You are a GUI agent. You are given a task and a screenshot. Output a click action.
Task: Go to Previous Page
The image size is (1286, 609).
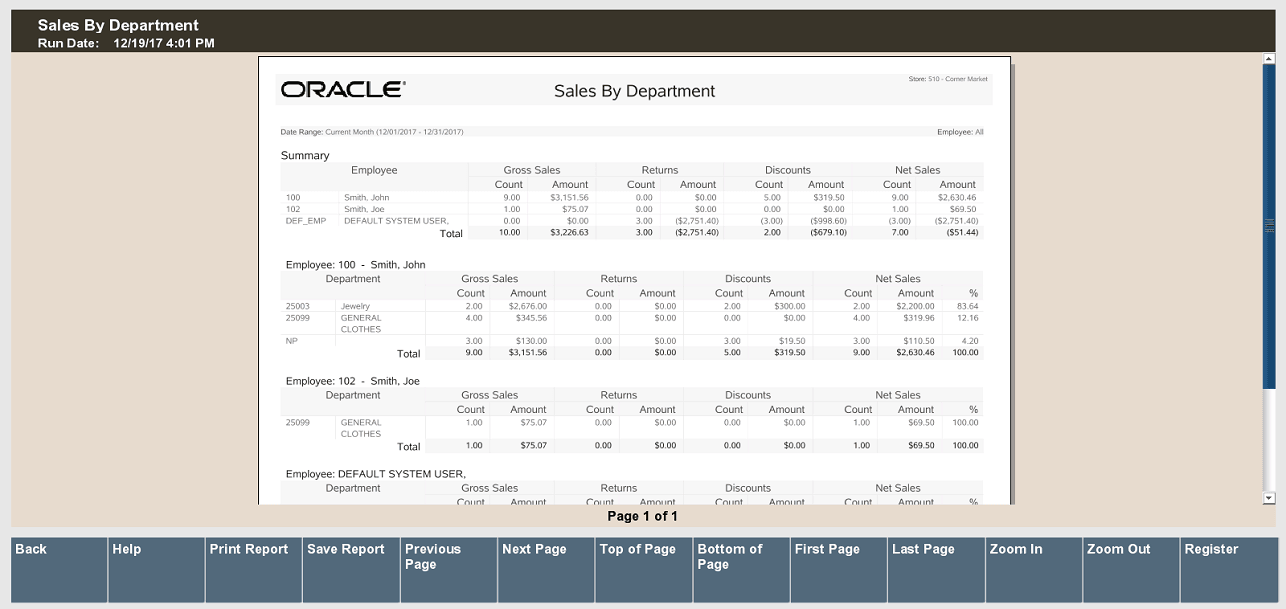448,570
